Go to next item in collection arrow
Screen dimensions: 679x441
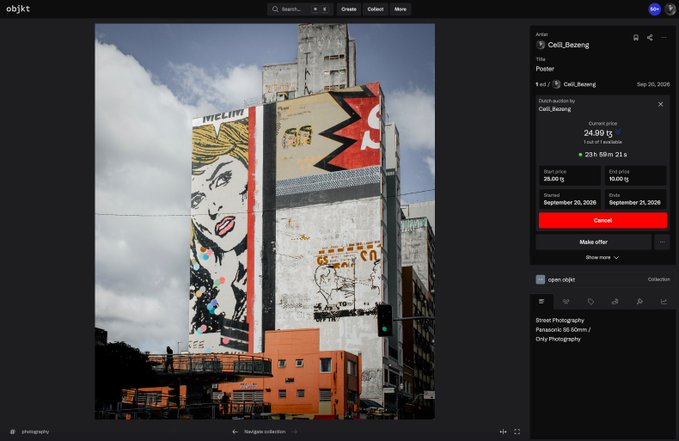tap(294, 431)
